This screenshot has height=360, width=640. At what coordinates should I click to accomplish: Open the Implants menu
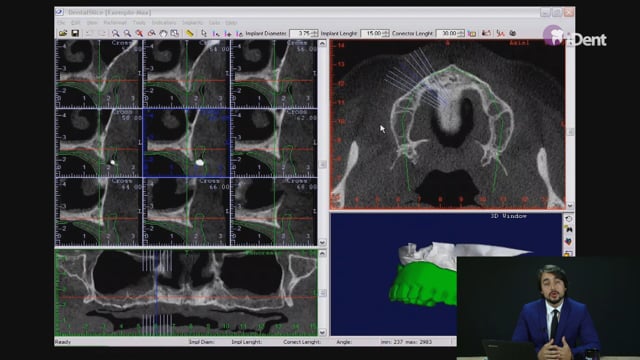pyautogui.click(x=193, y=22)
